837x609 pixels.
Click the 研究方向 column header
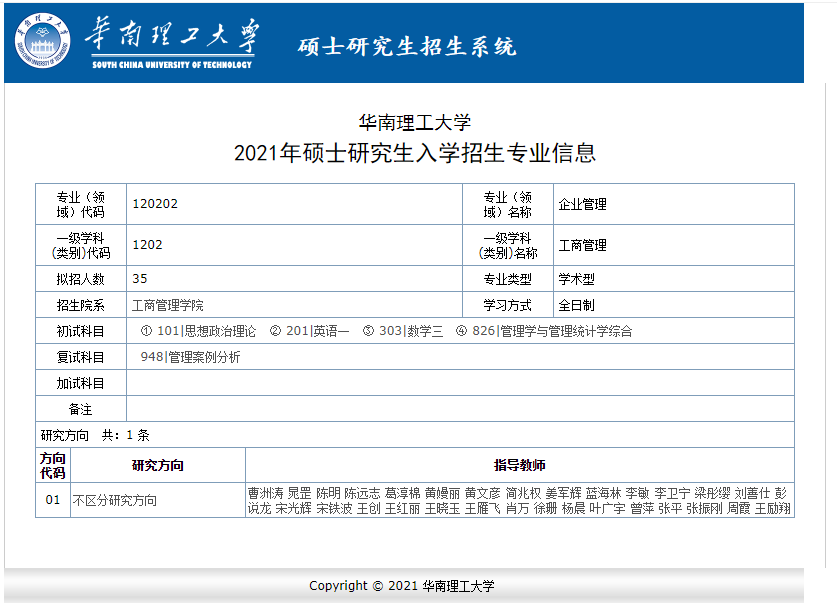tap(158, 465)
